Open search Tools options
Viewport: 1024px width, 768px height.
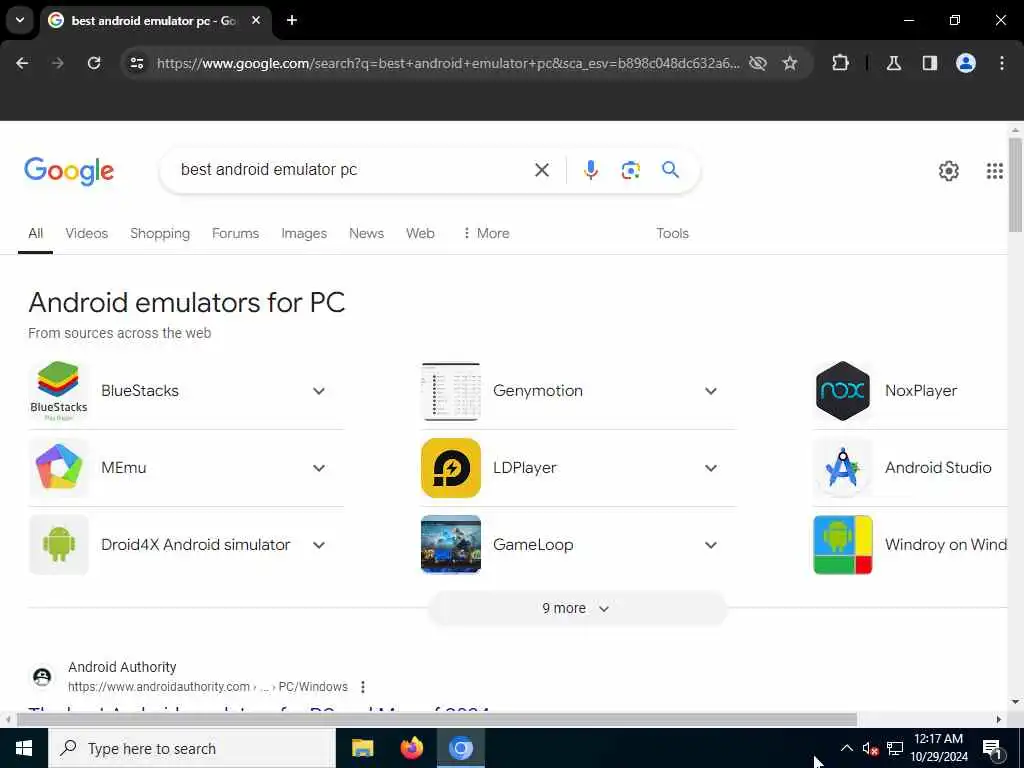[x=672, y=233]
